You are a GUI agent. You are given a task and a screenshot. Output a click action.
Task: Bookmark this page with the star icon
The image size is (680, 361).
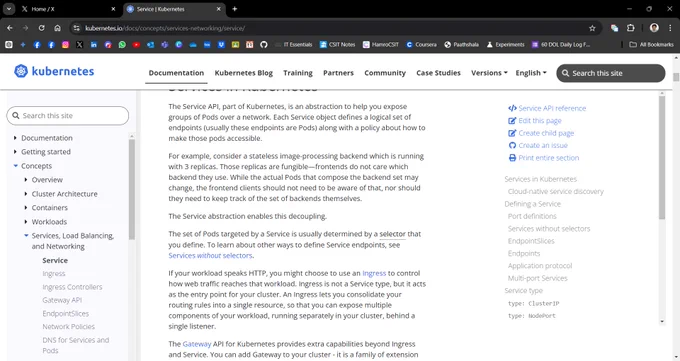click(x=592, y=28)
